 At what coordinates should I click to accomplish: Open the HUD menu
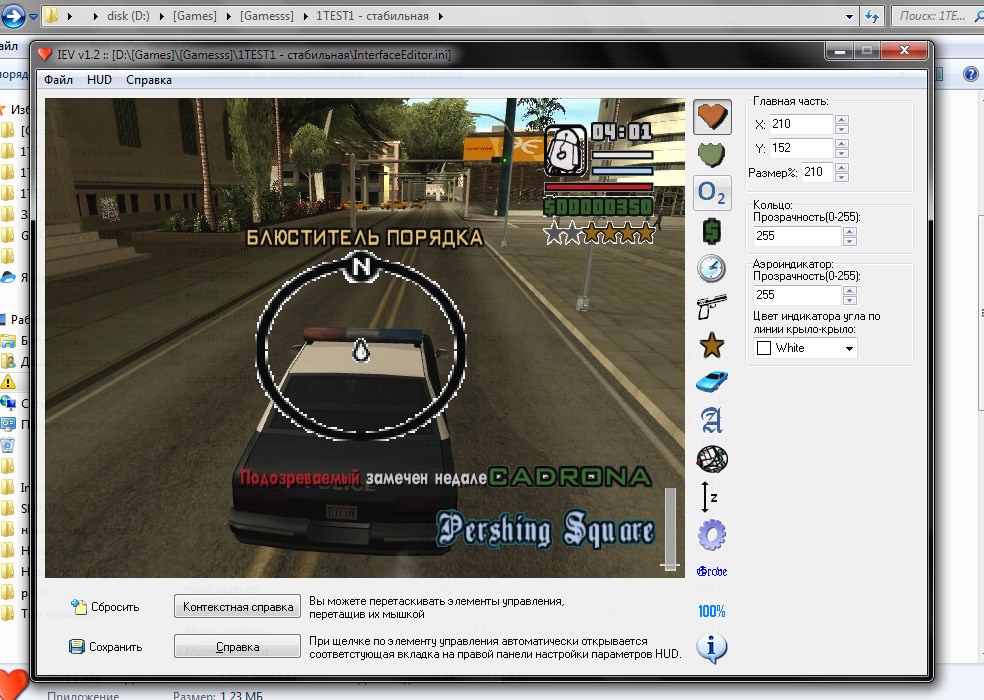click(x=99, y=80)
